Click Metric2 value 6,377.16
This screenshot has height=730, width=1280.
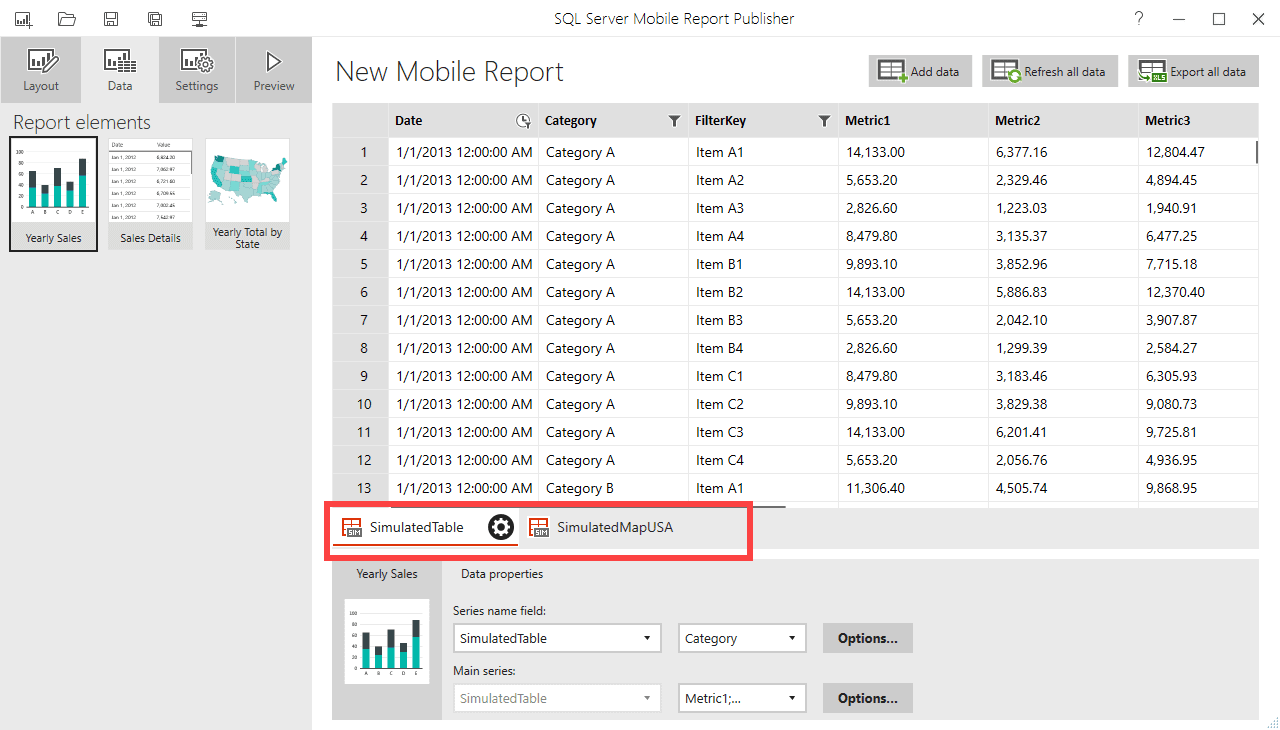click(x=1063, y=152)
